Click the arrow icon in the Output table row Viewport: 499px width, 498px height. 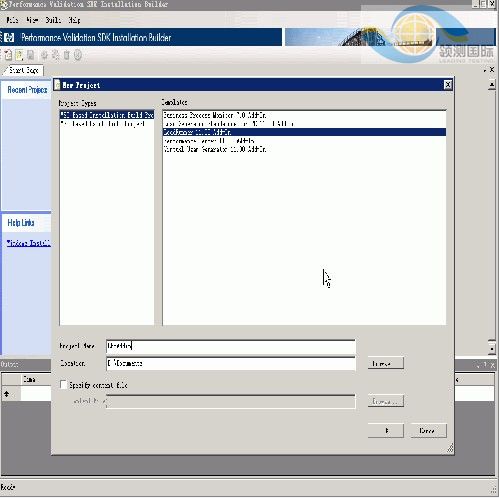point(6,394)
